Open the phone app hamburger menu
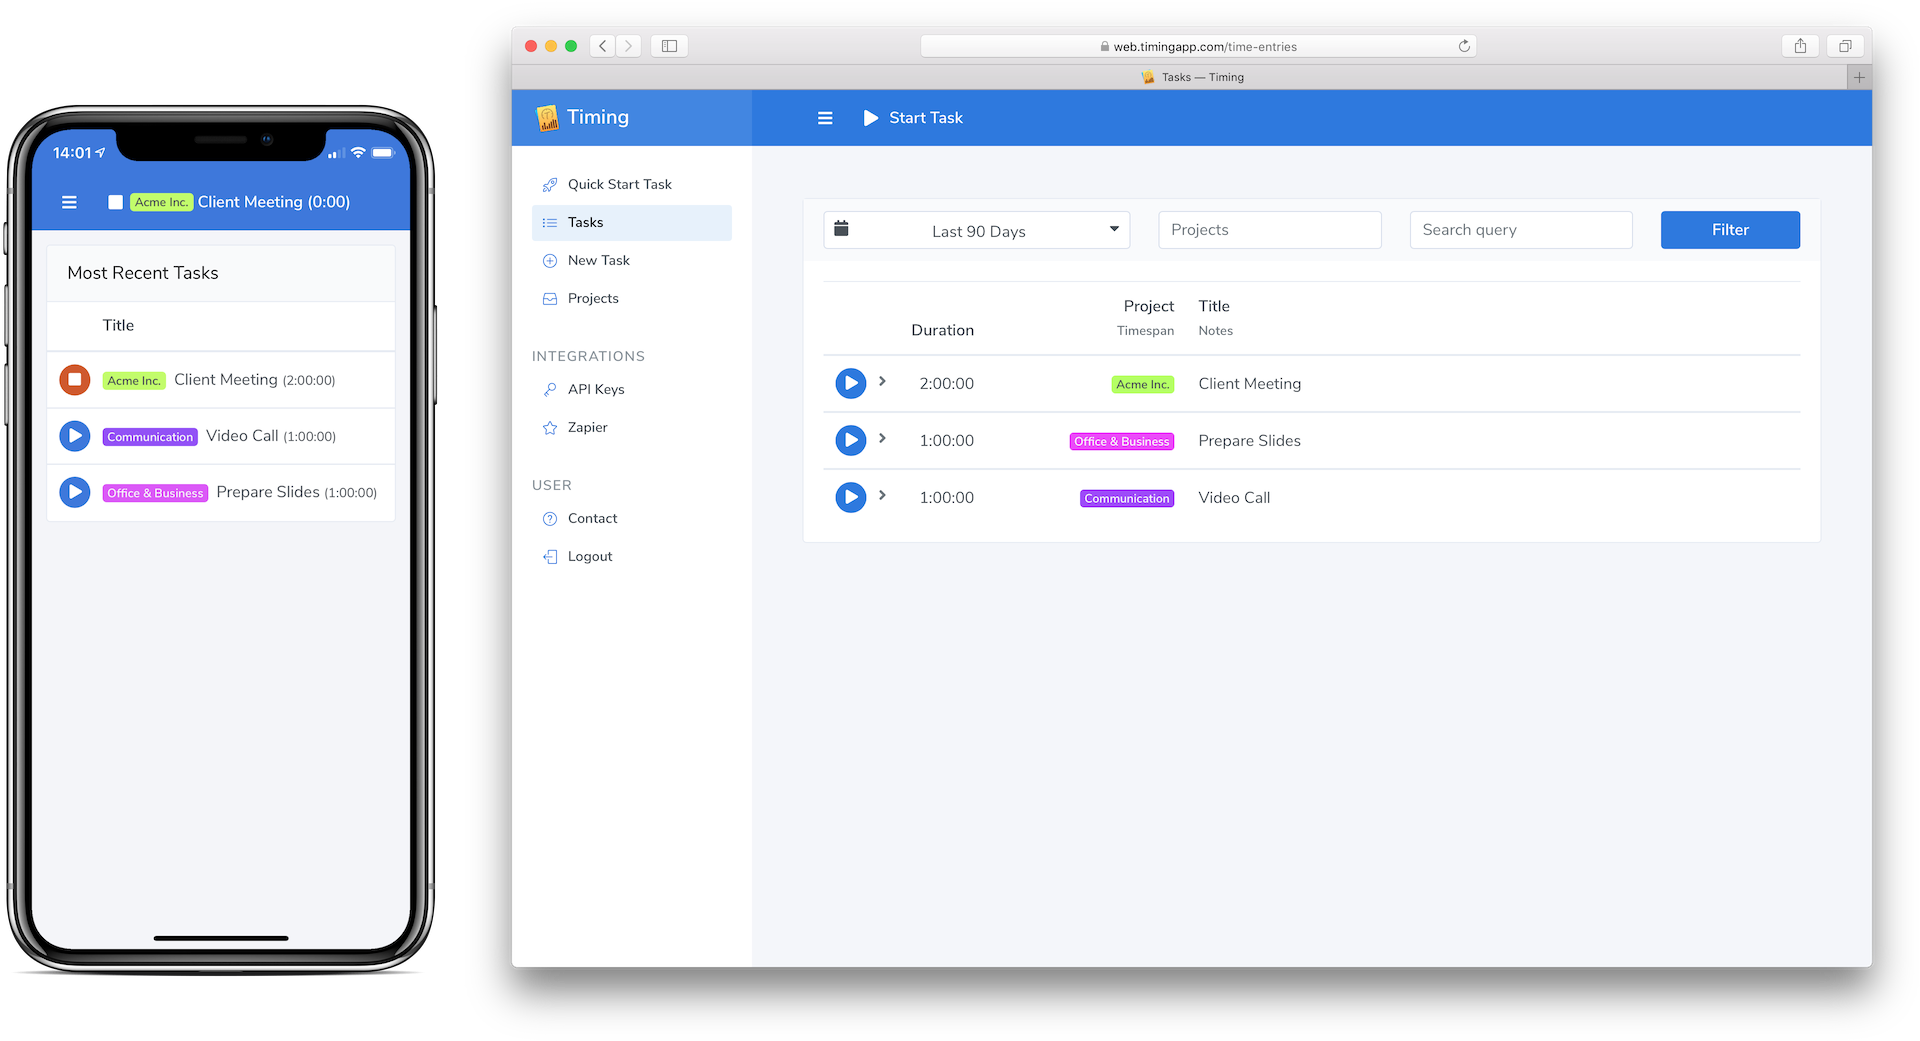The height and width of the screenshot is (1041, 1920). 69,202
